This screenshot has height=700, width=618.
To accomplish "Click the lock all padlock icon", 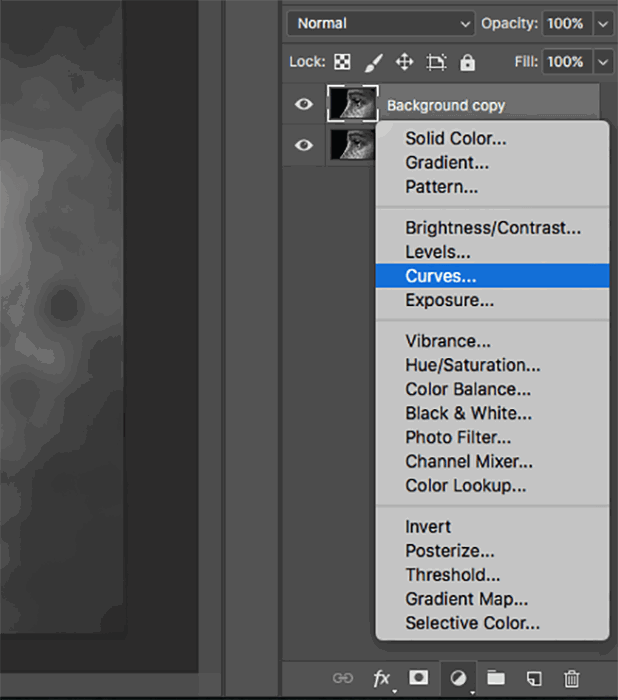I will point(467,62).
